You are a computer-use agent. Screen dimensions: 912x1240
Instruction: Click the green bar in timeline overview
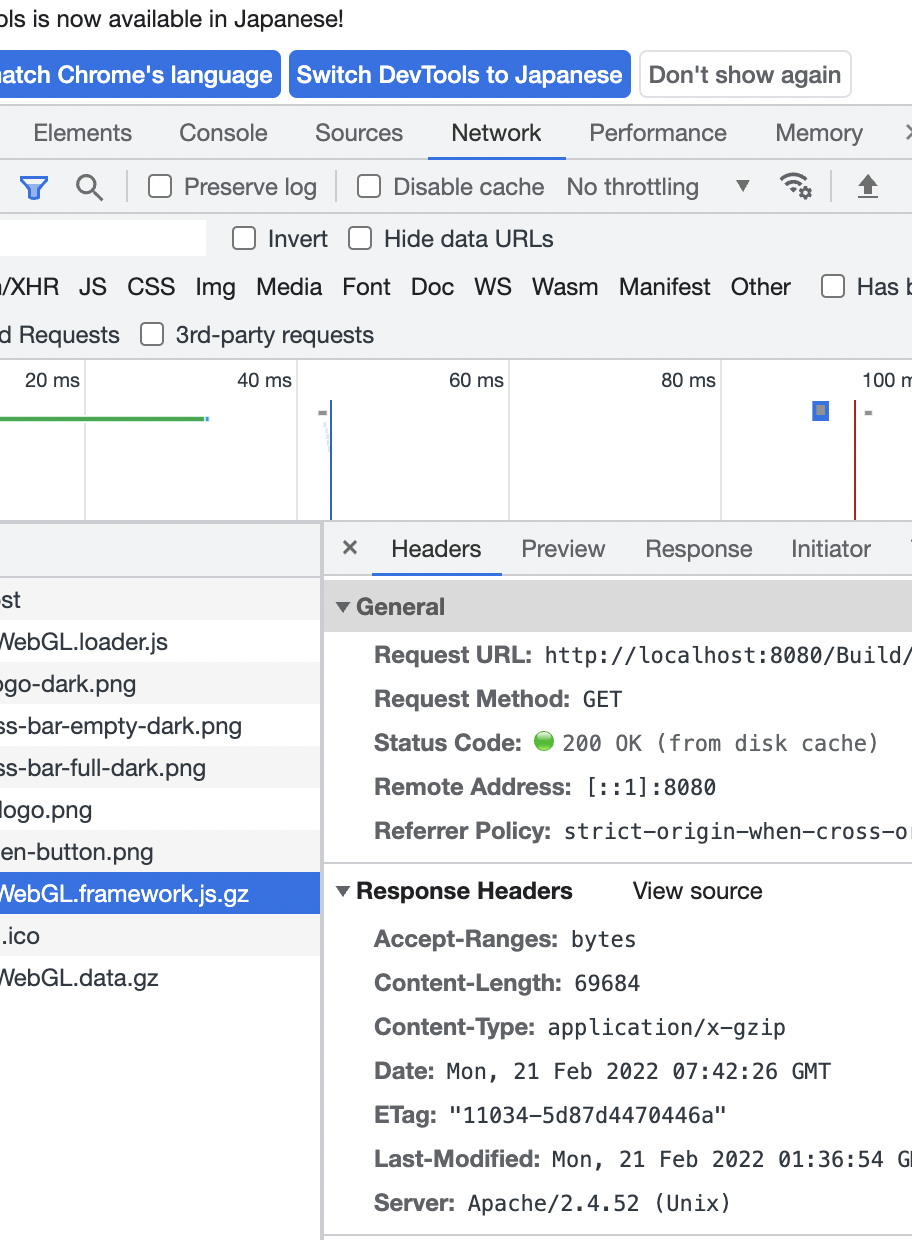point(102,418)
